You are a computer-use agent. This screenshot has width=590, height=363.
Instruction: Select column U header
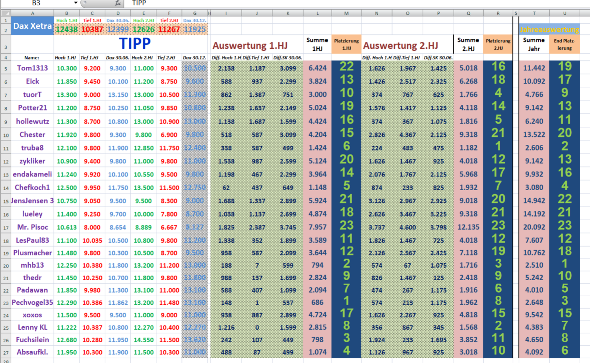564,13
